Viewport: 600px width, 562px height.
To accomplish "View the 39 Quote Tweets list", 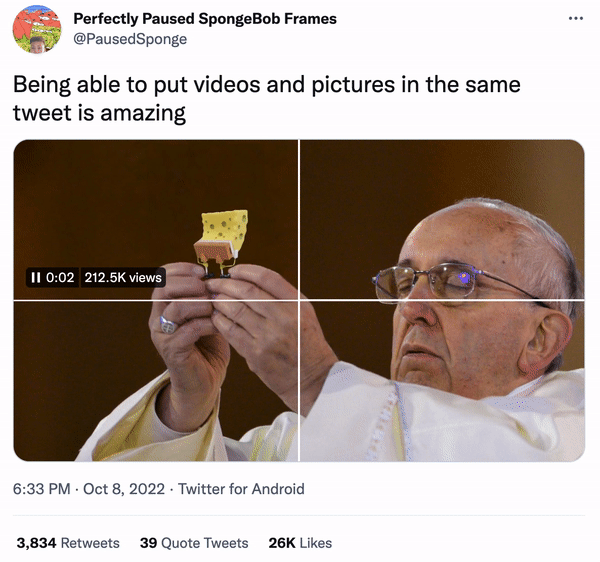I will [193, 543].
